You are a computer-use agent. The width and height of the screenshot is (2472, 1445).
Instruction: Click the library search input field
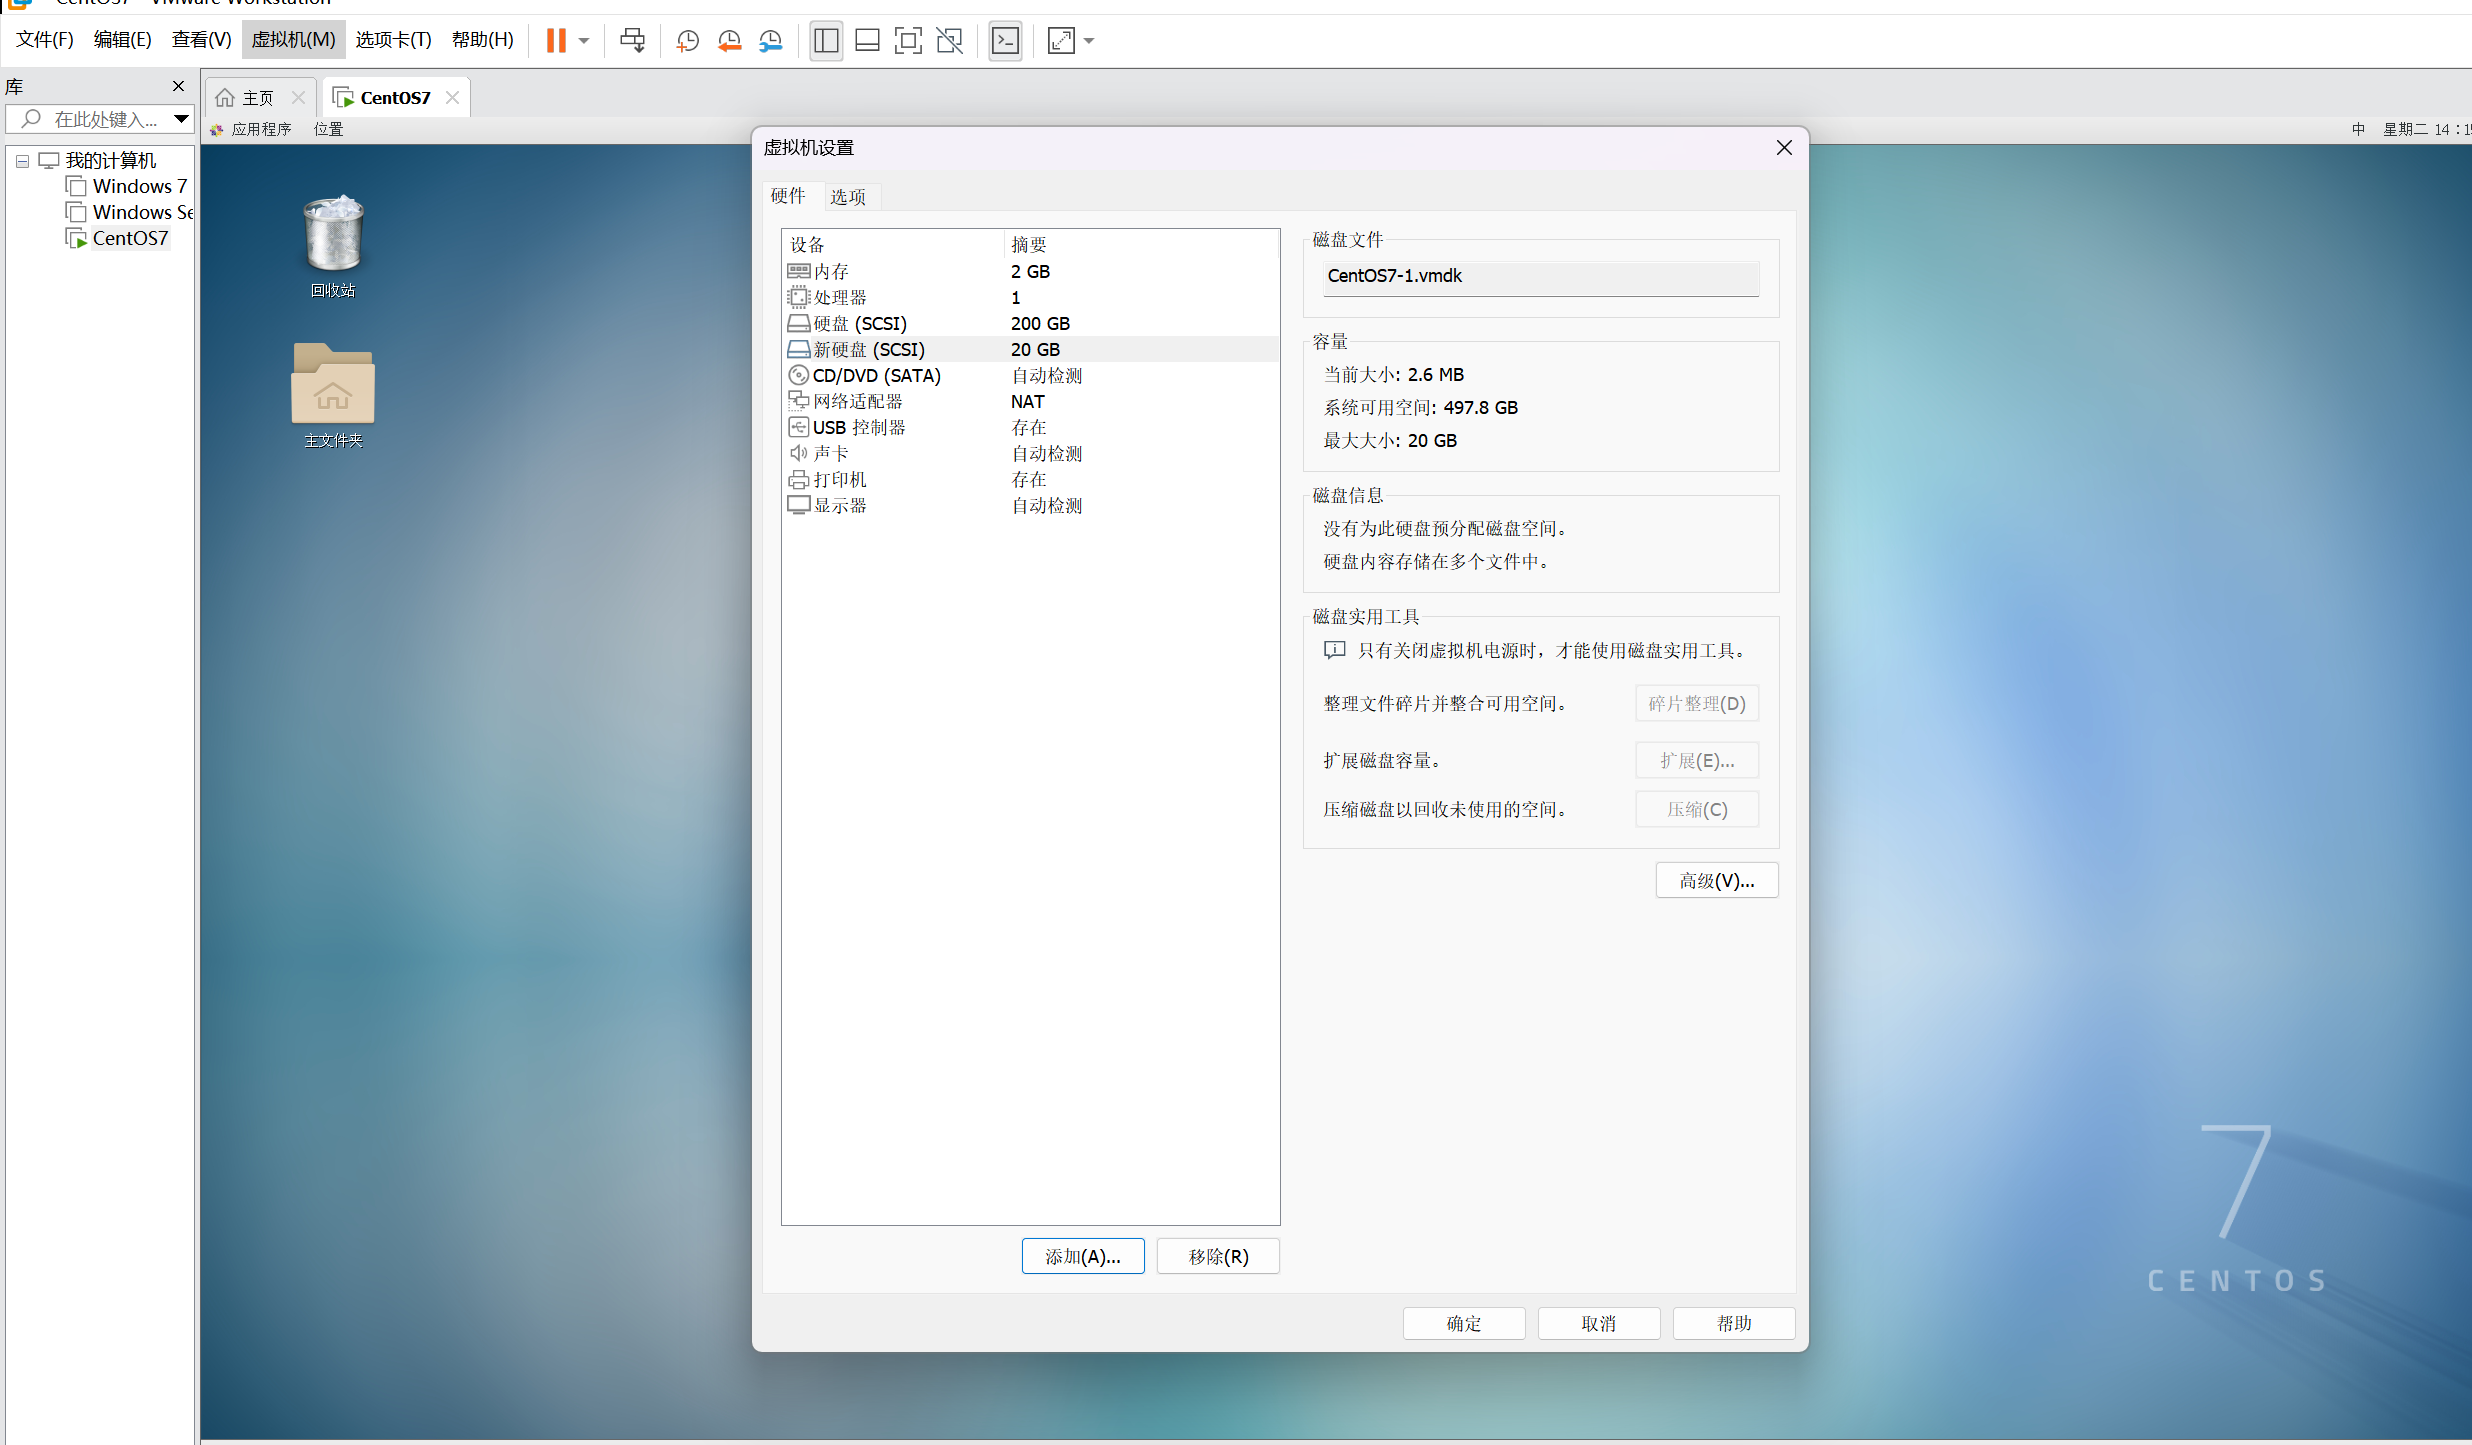tap(105, 119)
